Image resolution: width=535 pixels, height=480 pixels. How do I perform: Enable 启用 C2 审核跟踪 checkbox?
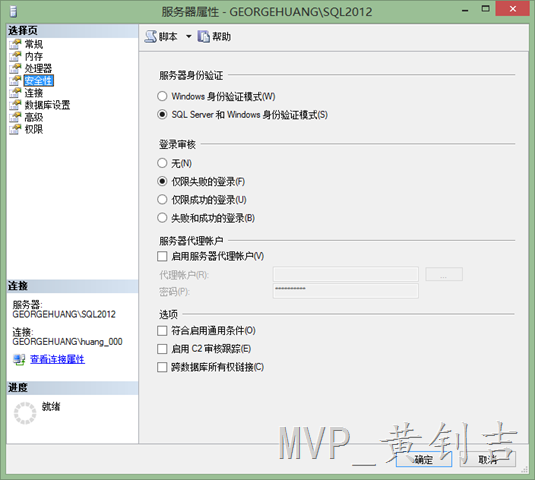(162, 349)
